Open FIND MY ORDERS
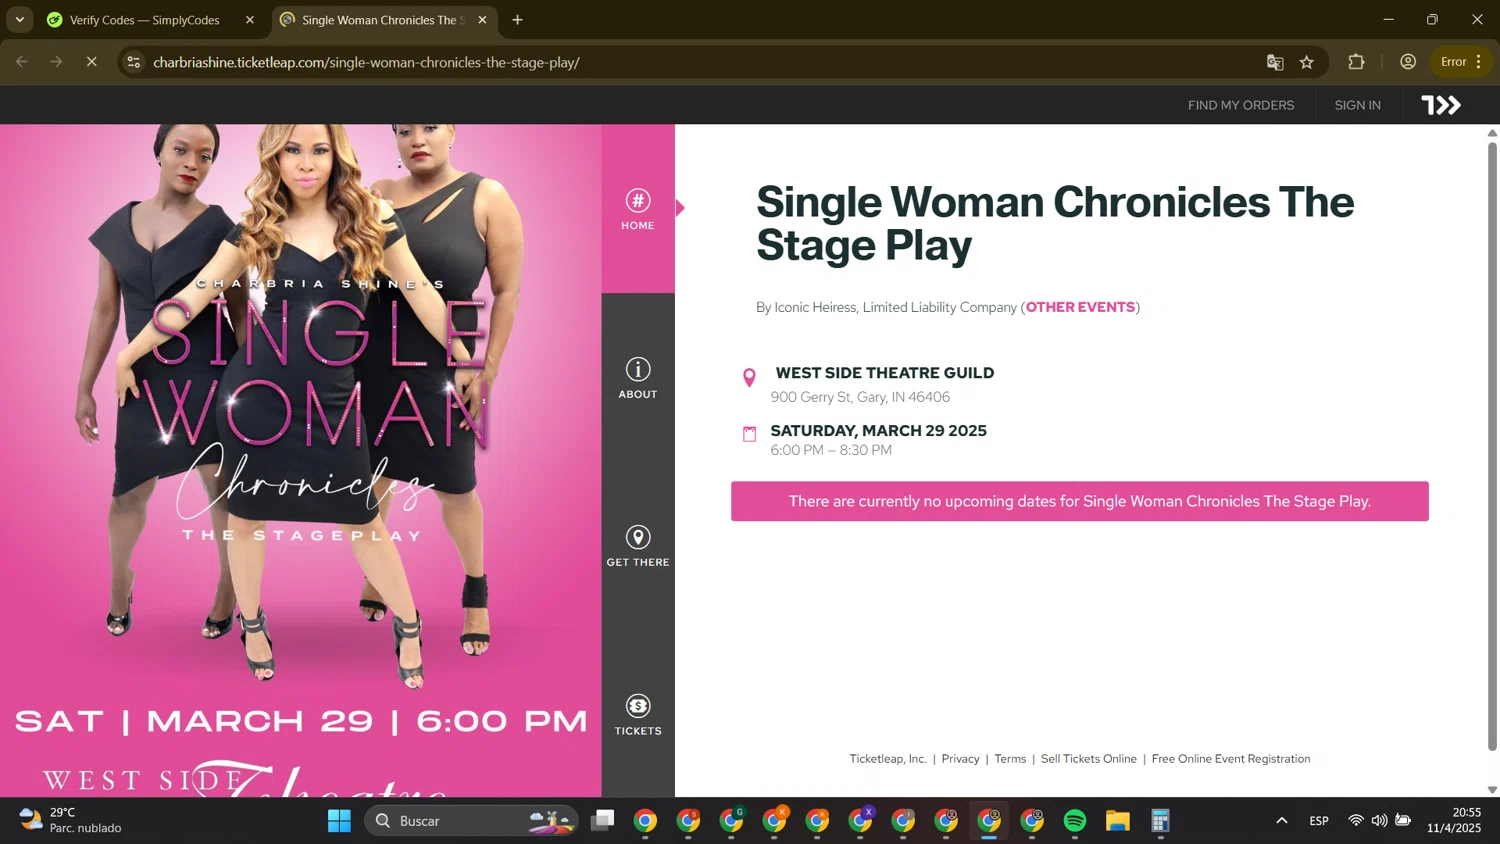The width and height of the screenshot is (1500, 844). (1241, 105)
